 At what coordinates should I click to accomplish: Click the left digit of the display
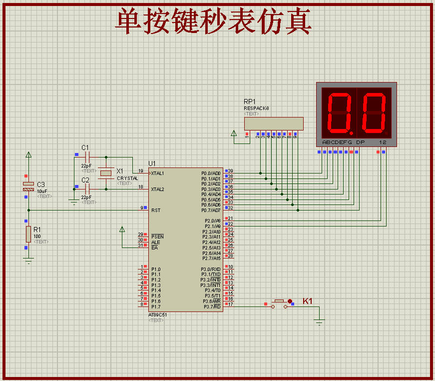point(339,112)
